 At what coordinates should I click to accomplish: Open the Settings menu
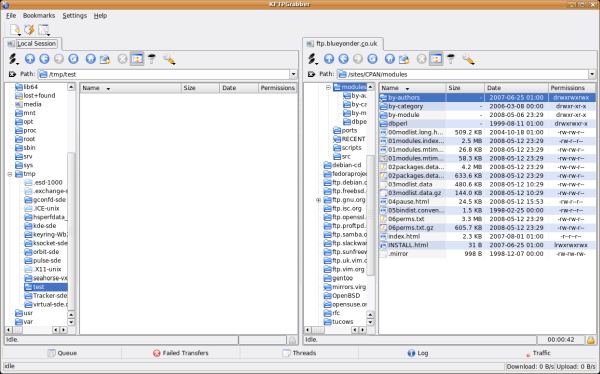75,16
